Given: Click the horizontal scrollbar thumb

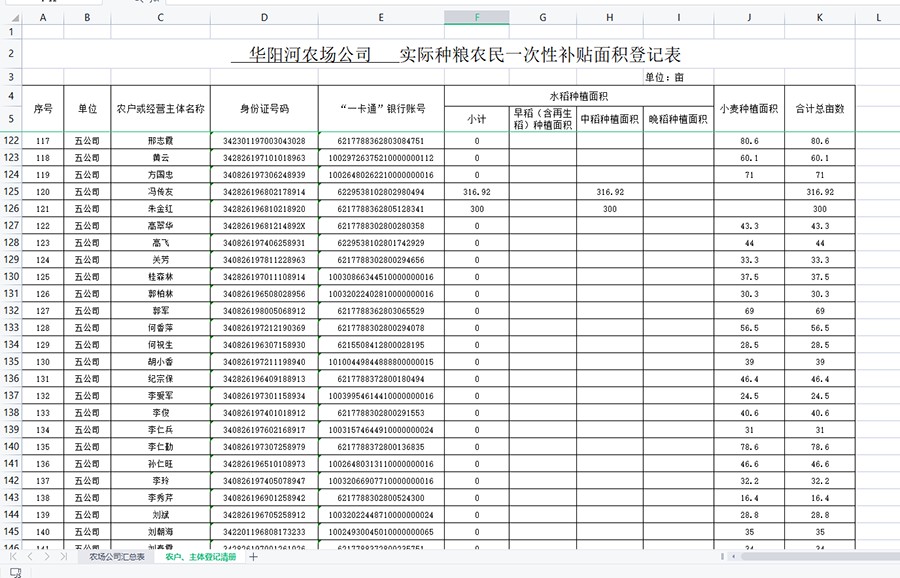Looking at the screenshot, I should [x=821, y=557].
